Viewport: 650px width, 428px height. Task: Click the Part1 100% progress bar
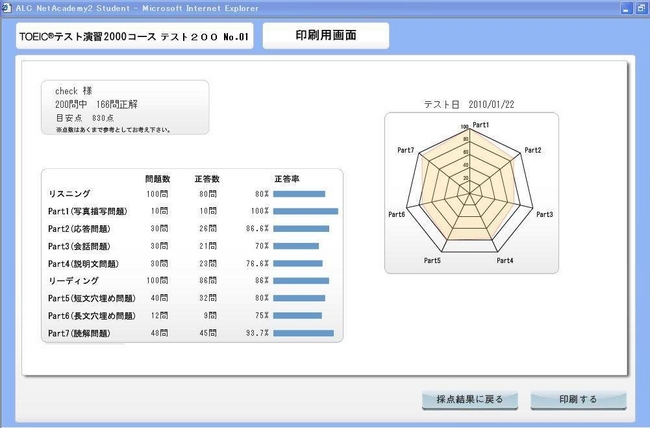click(x=306, y=211)
